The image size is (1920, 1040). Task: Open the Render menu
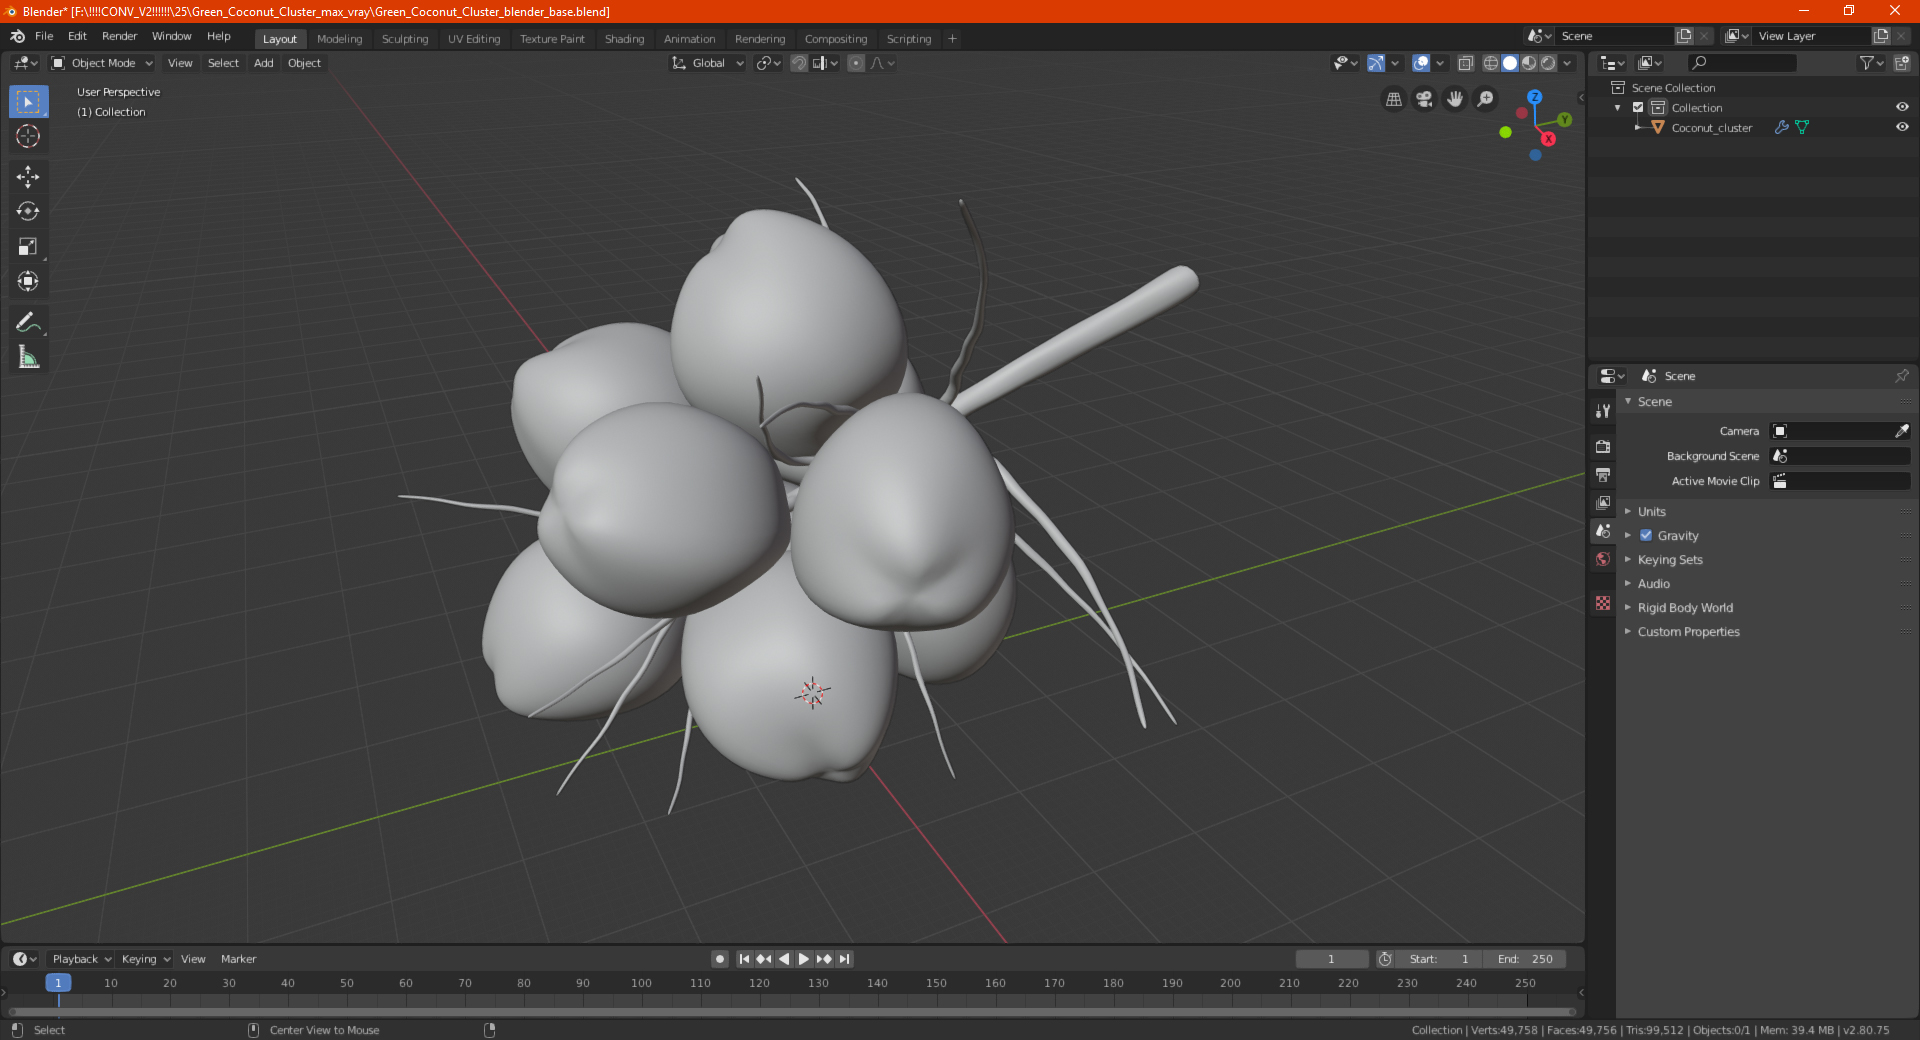tap(119, 36)
